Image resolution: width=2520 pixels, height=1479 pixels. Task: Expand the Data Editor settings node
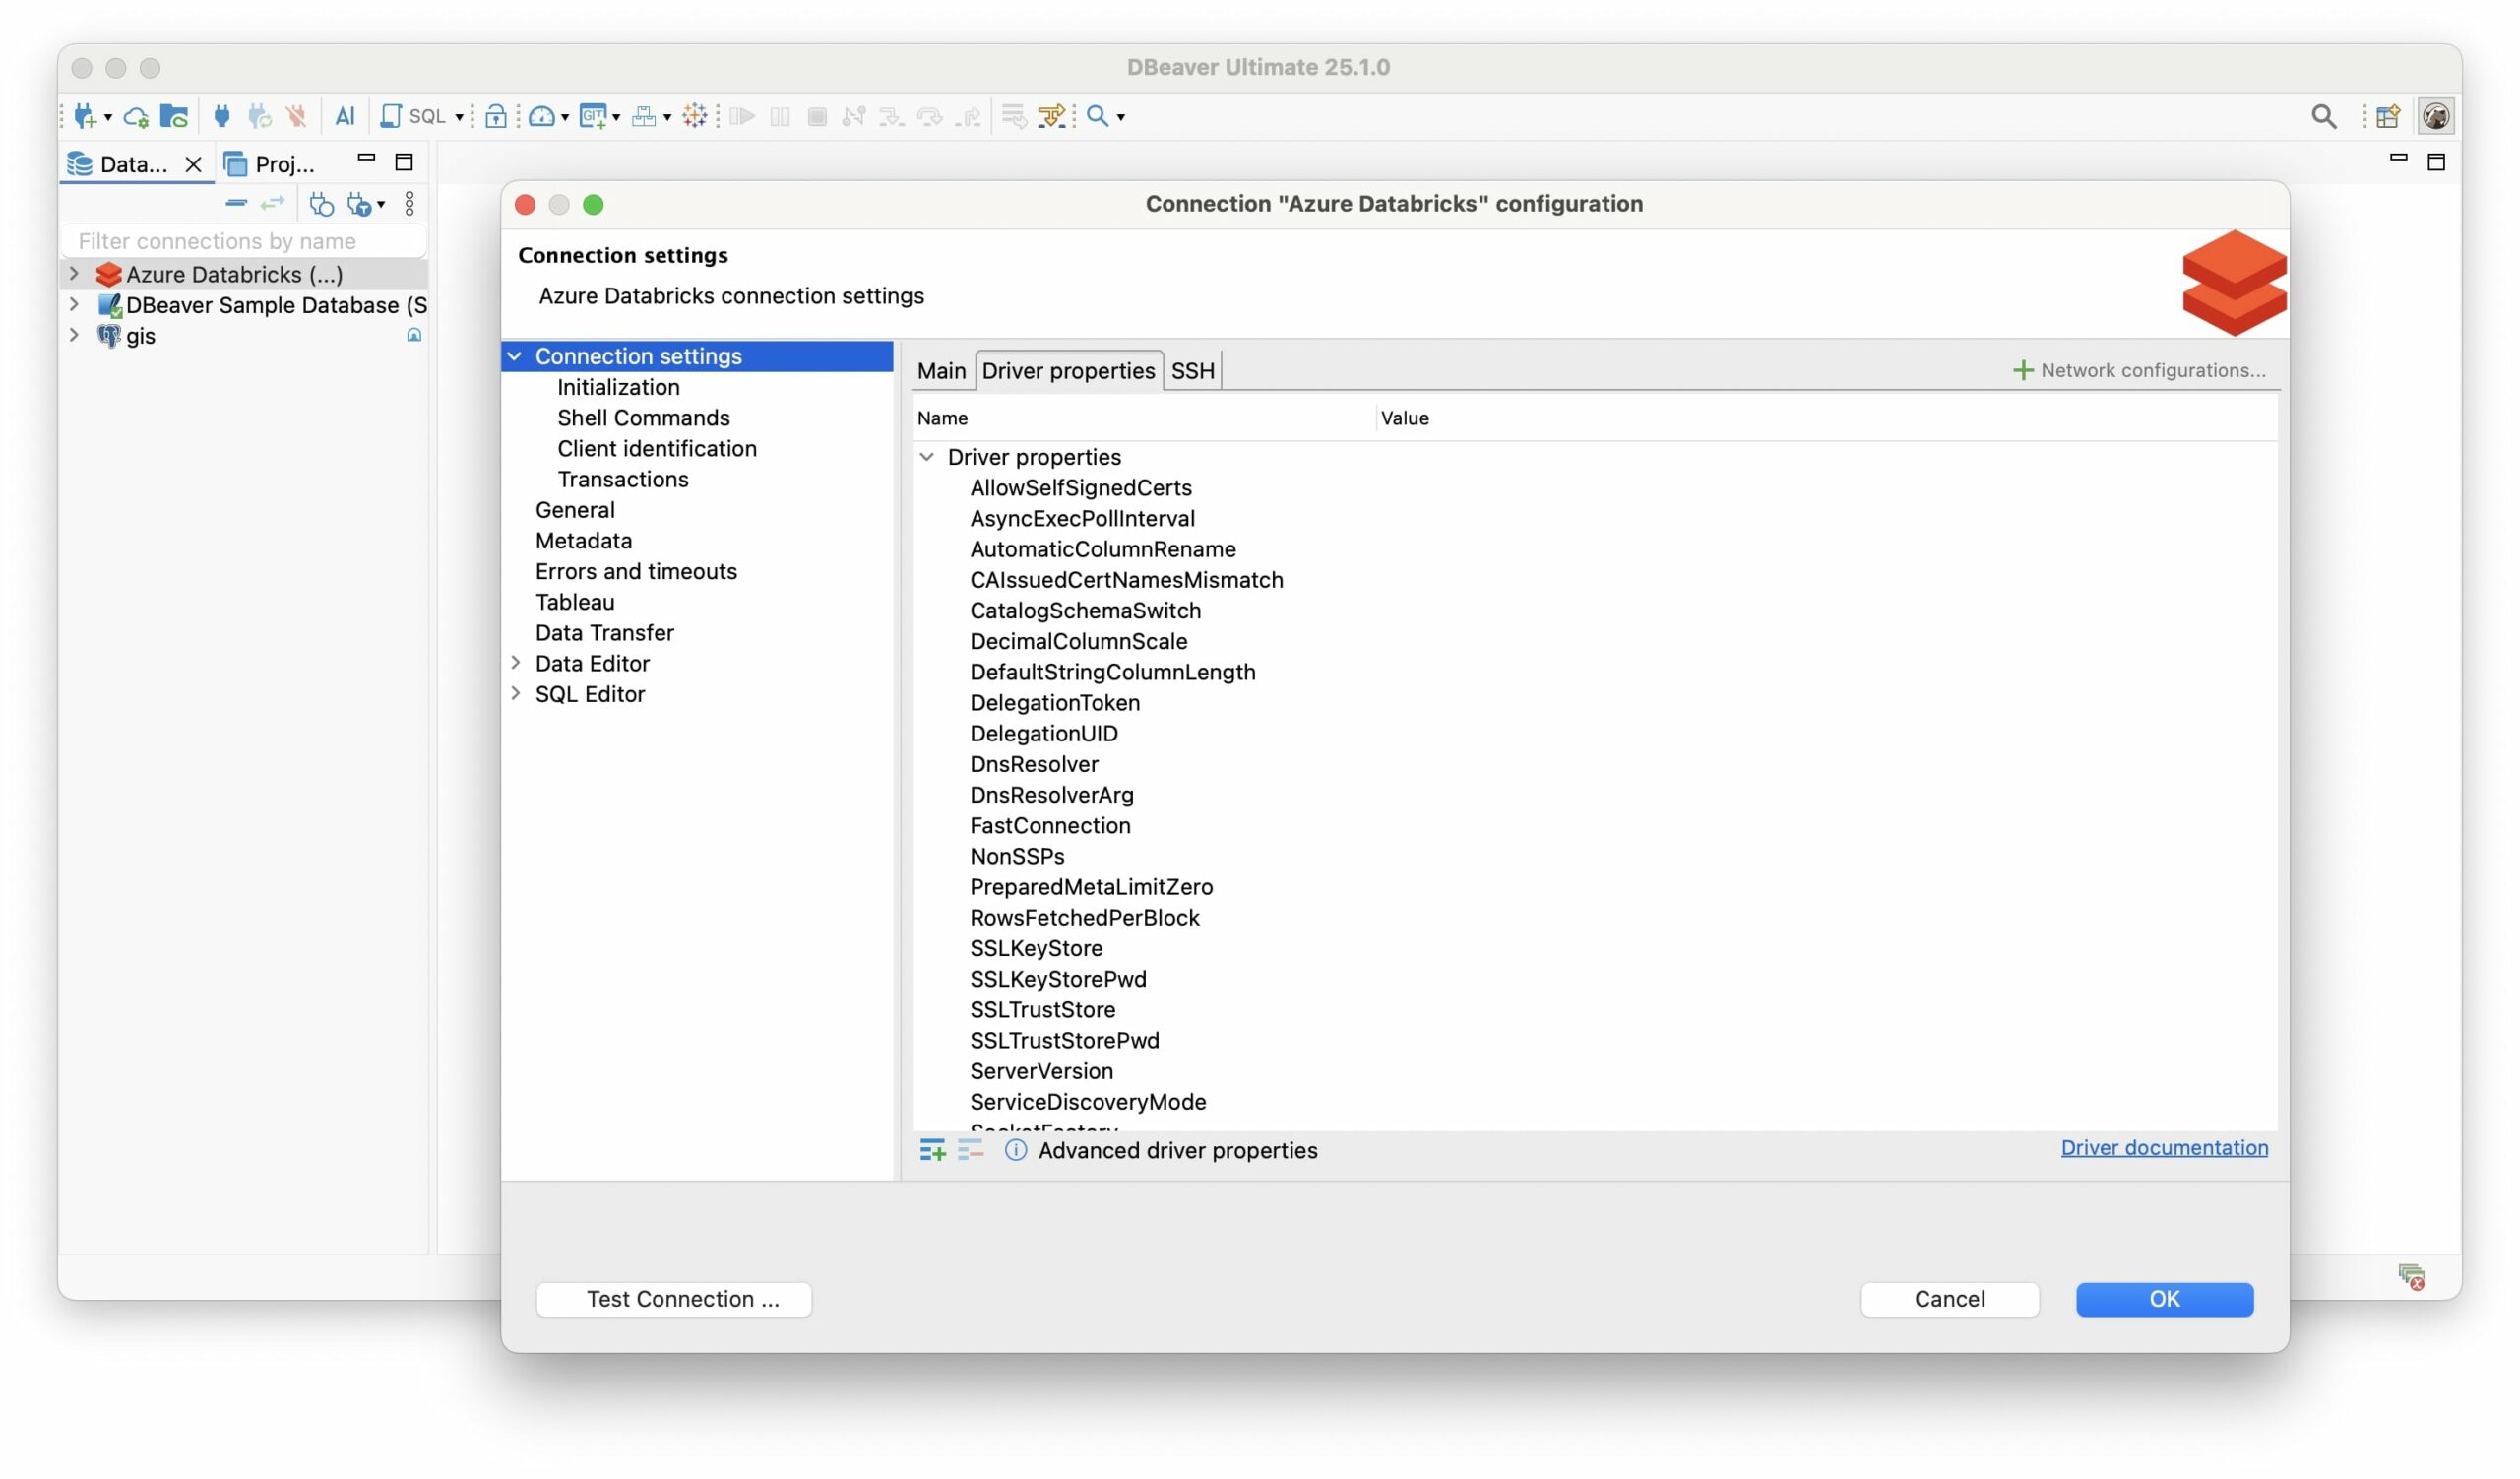[x=516, y=663]
